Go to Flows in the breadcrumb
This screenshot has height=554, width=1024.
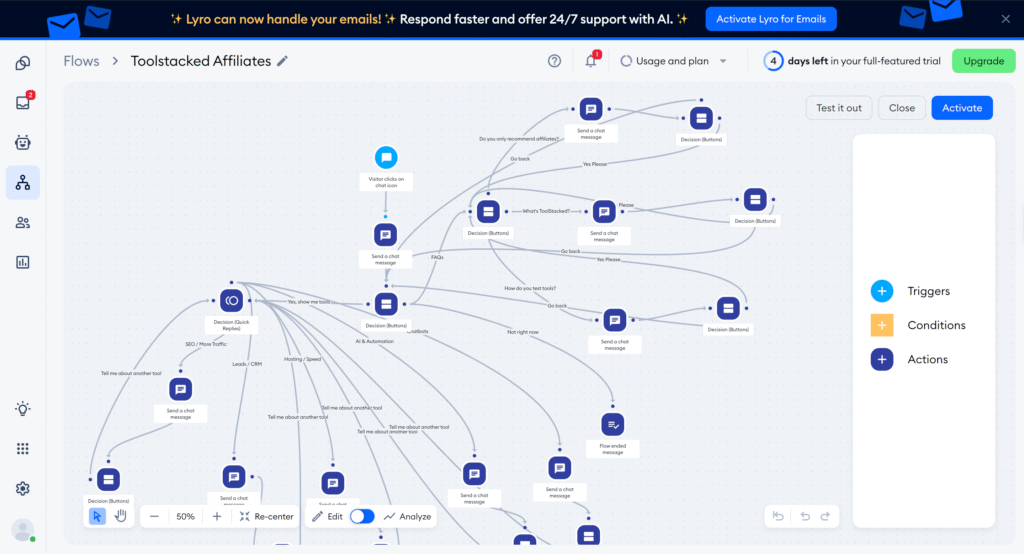(x=81, y=61)
